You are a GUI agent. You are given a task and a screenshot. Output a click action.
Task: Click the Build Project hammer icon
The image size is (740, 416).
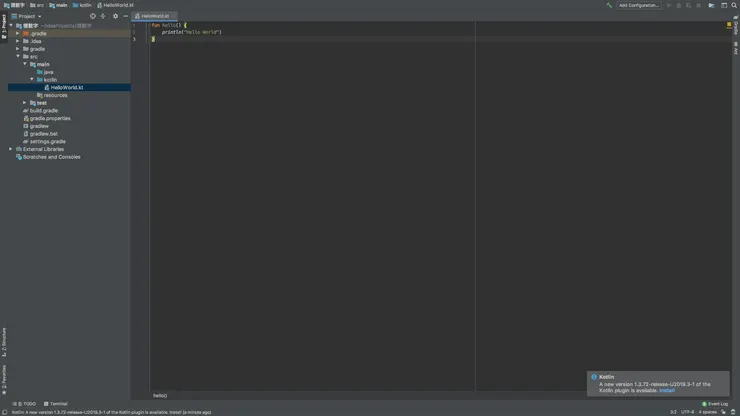(x=609, y=5)
